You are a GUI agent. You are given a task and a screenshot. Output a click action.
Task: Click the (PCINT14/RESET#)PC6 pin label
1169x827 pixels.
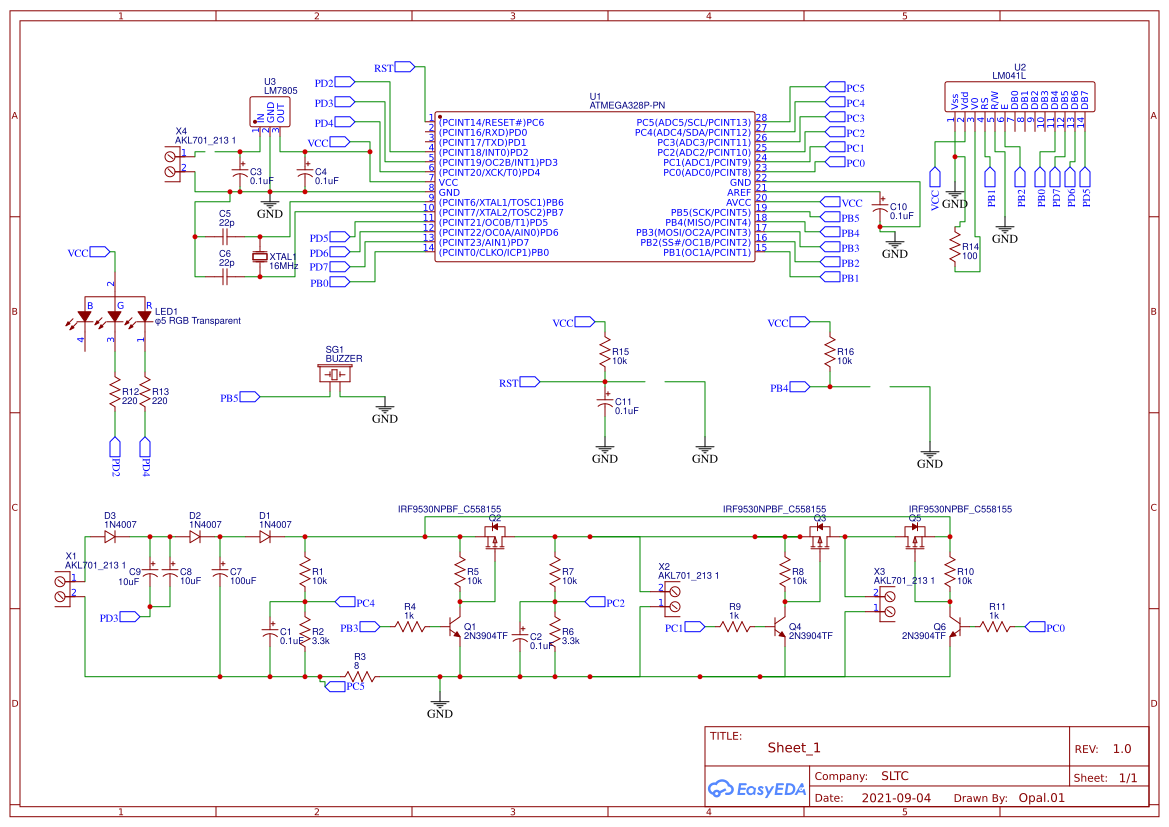pyautogui.click(x=491, y=122)
